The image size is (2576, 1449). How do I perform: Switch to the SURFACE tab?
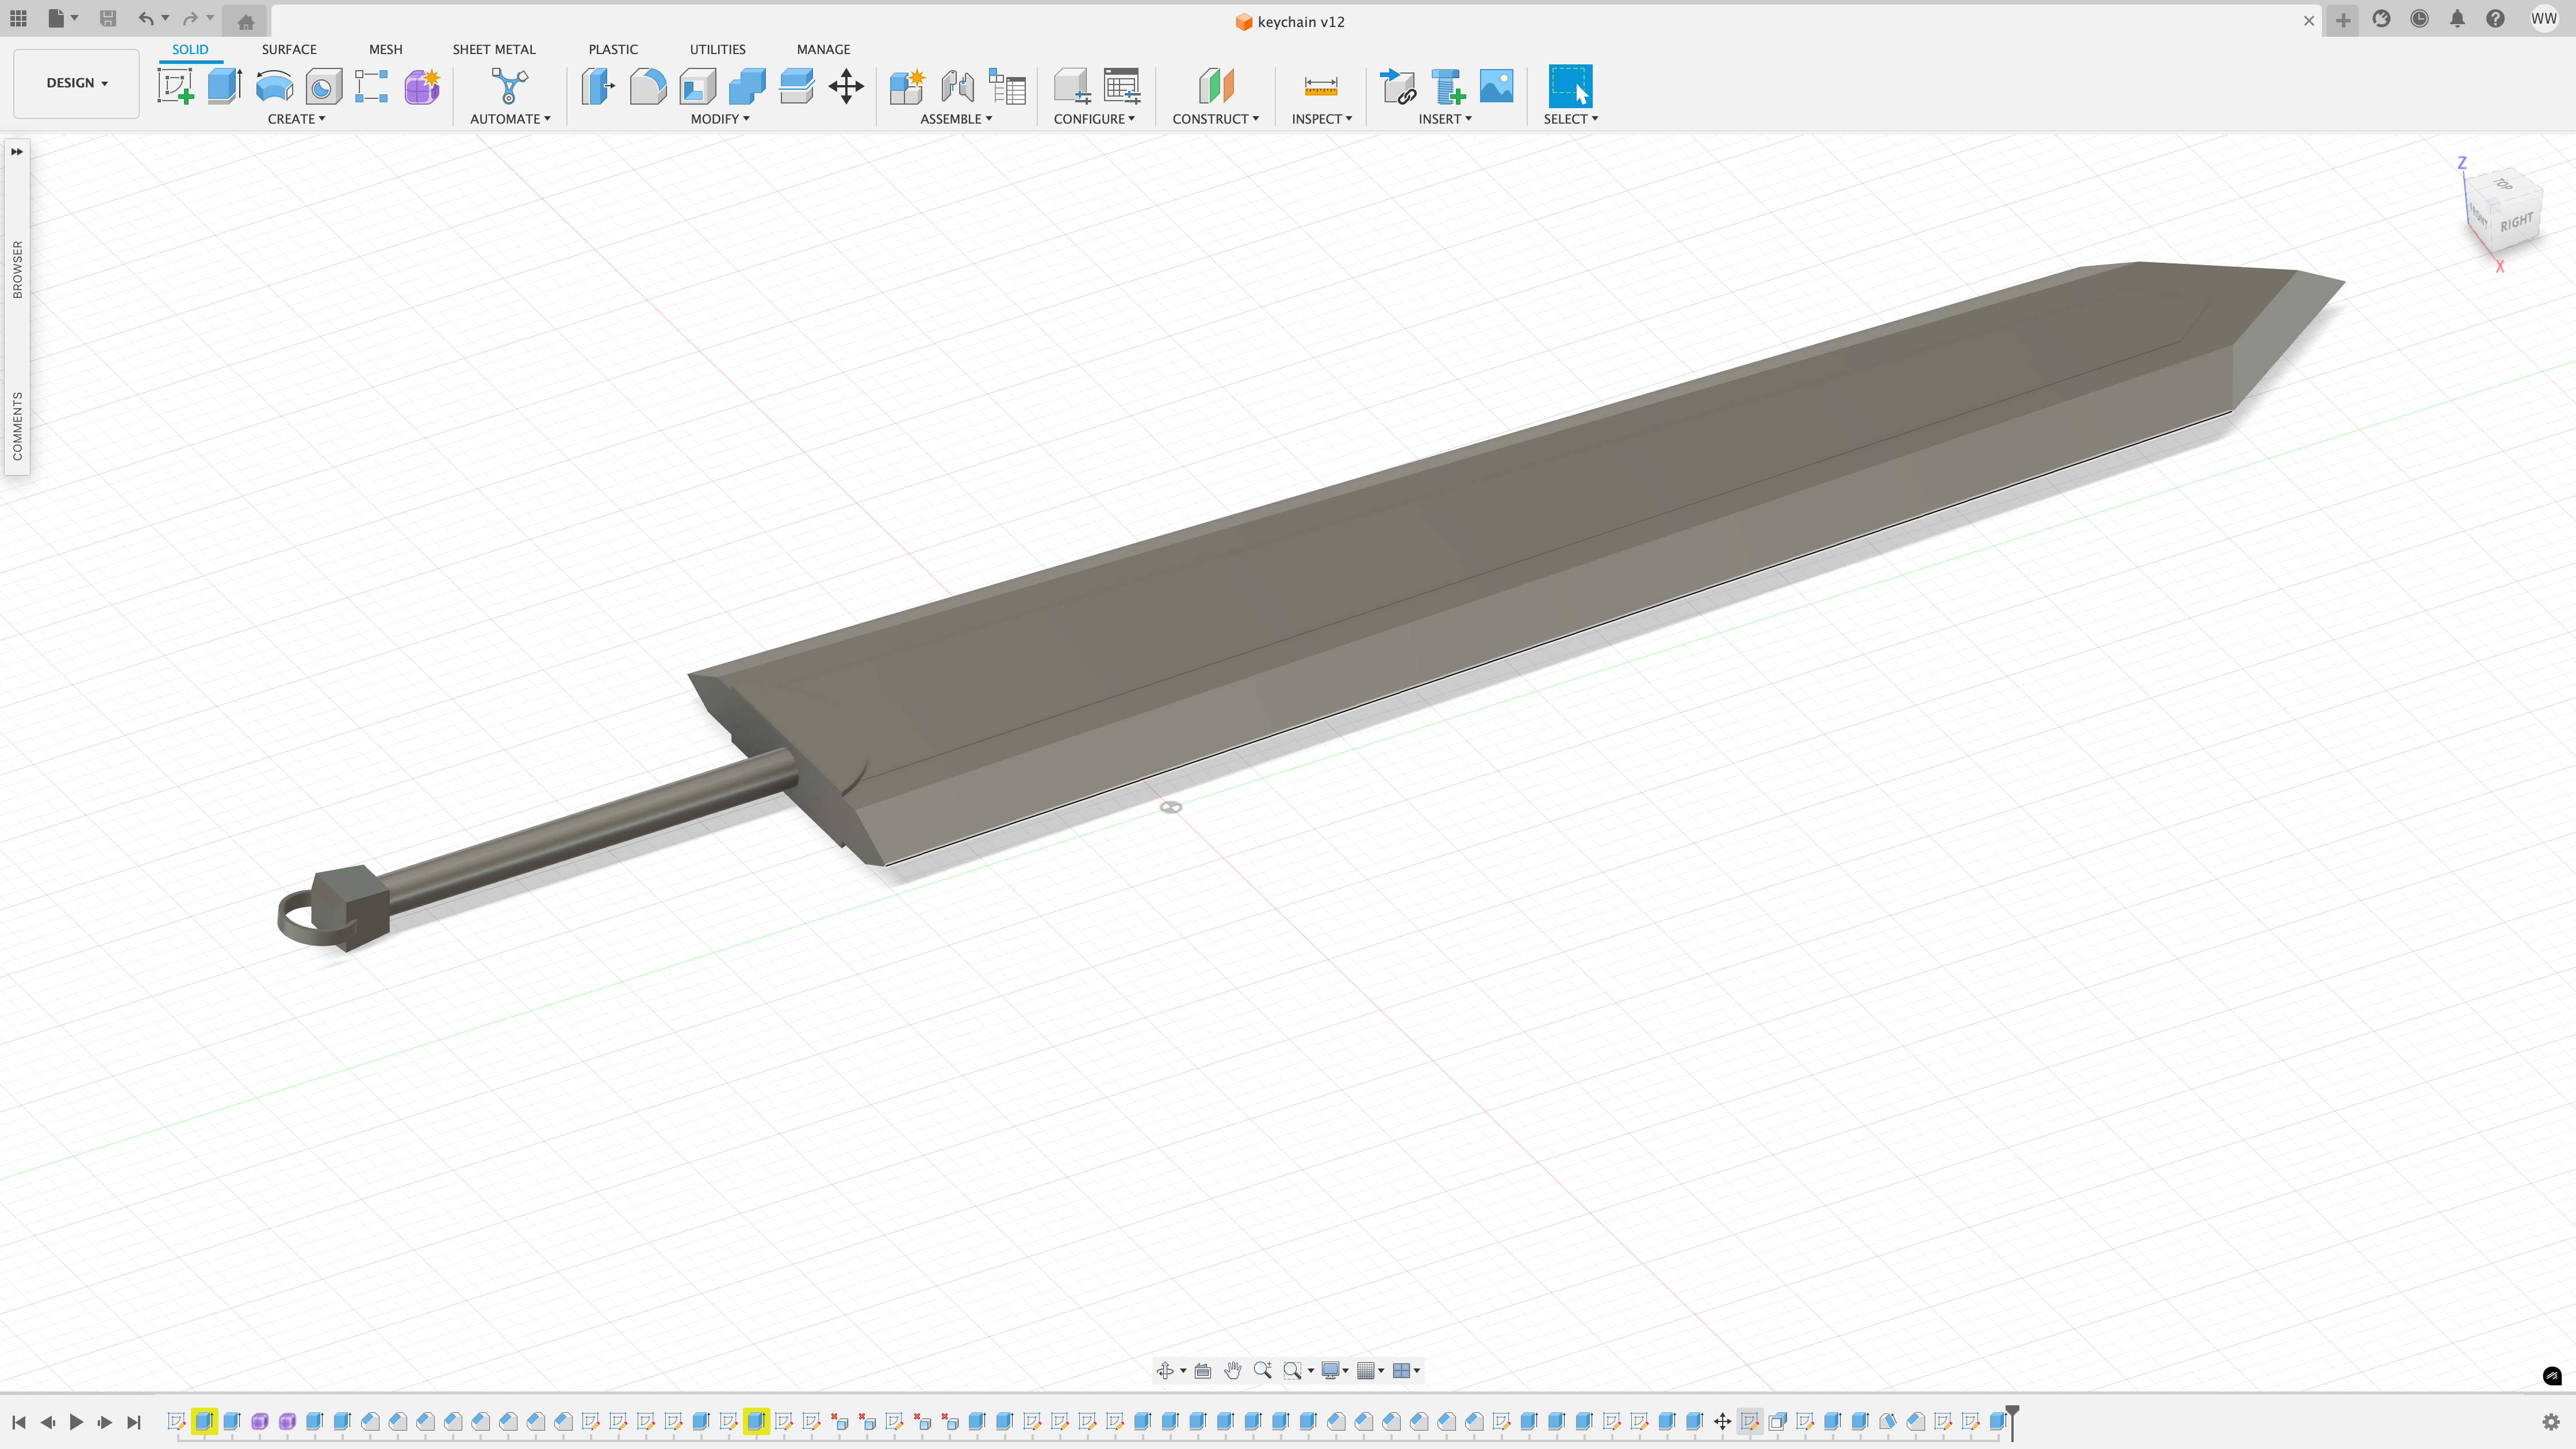289,49
